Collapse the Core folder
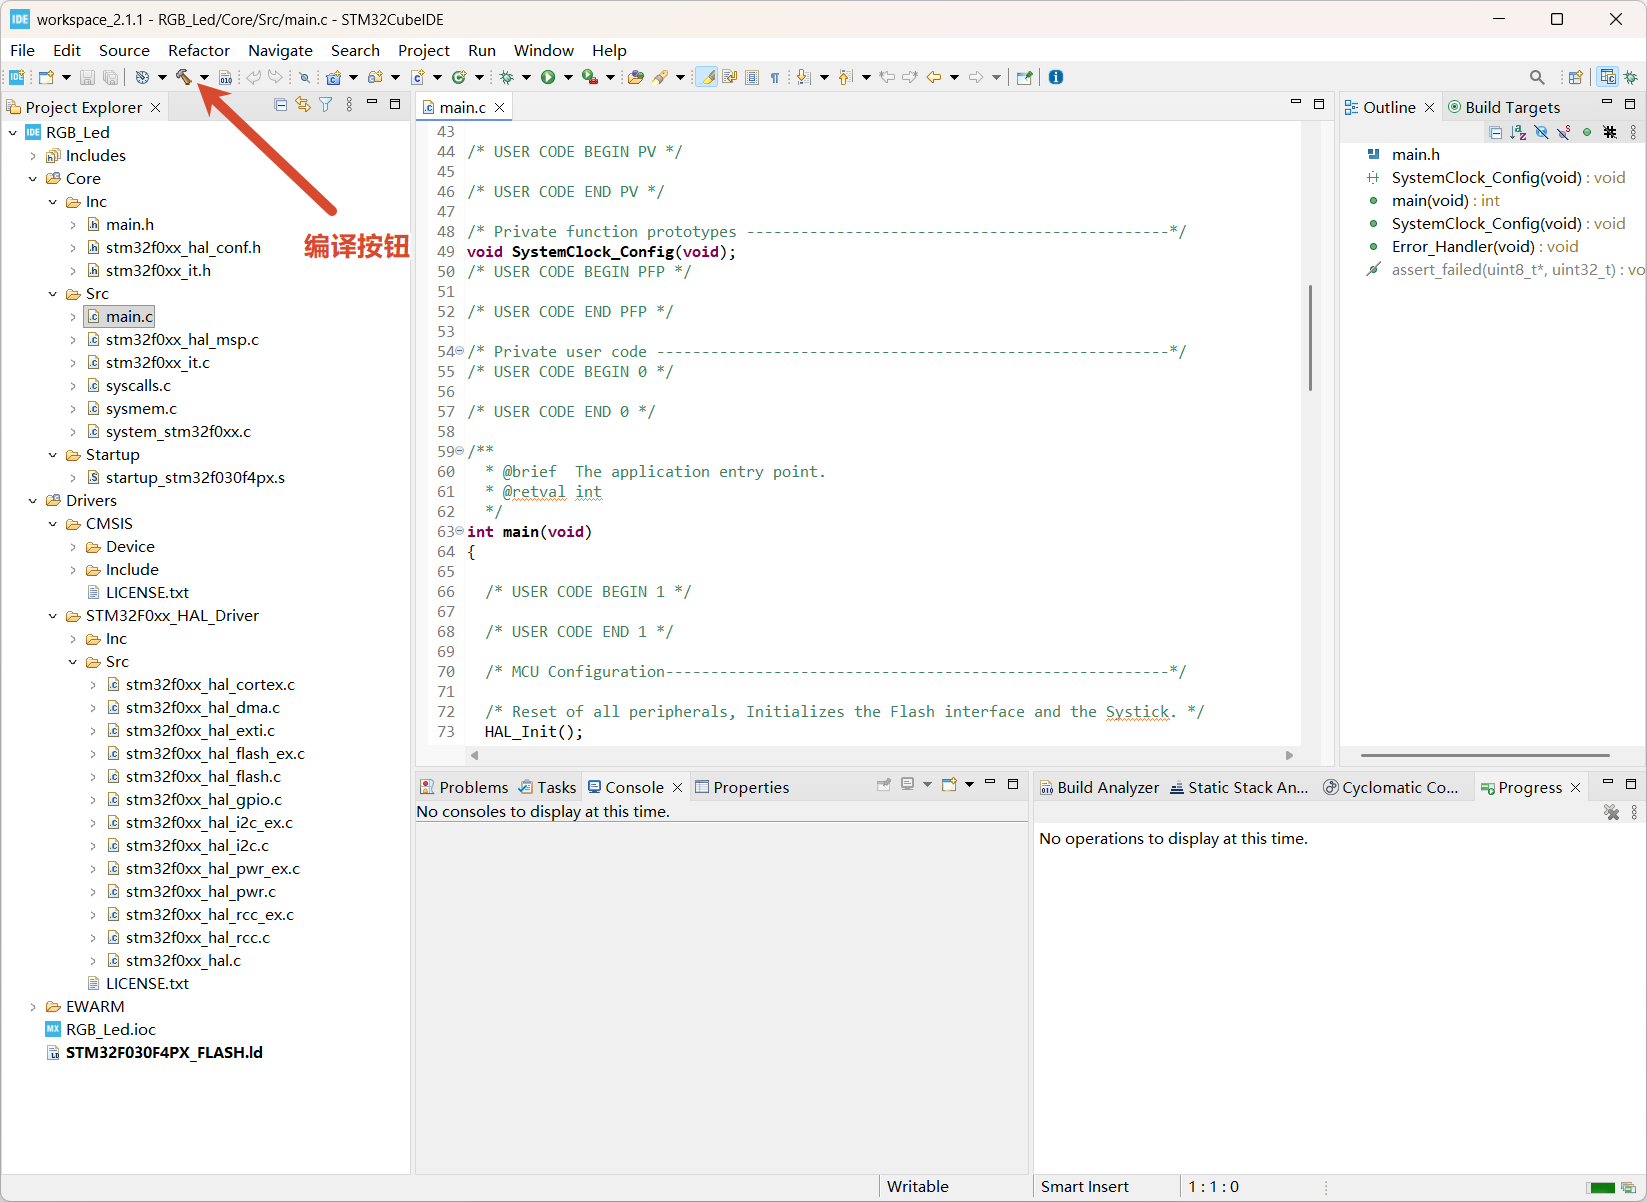 pyautogui.click(x=33, y=178)
